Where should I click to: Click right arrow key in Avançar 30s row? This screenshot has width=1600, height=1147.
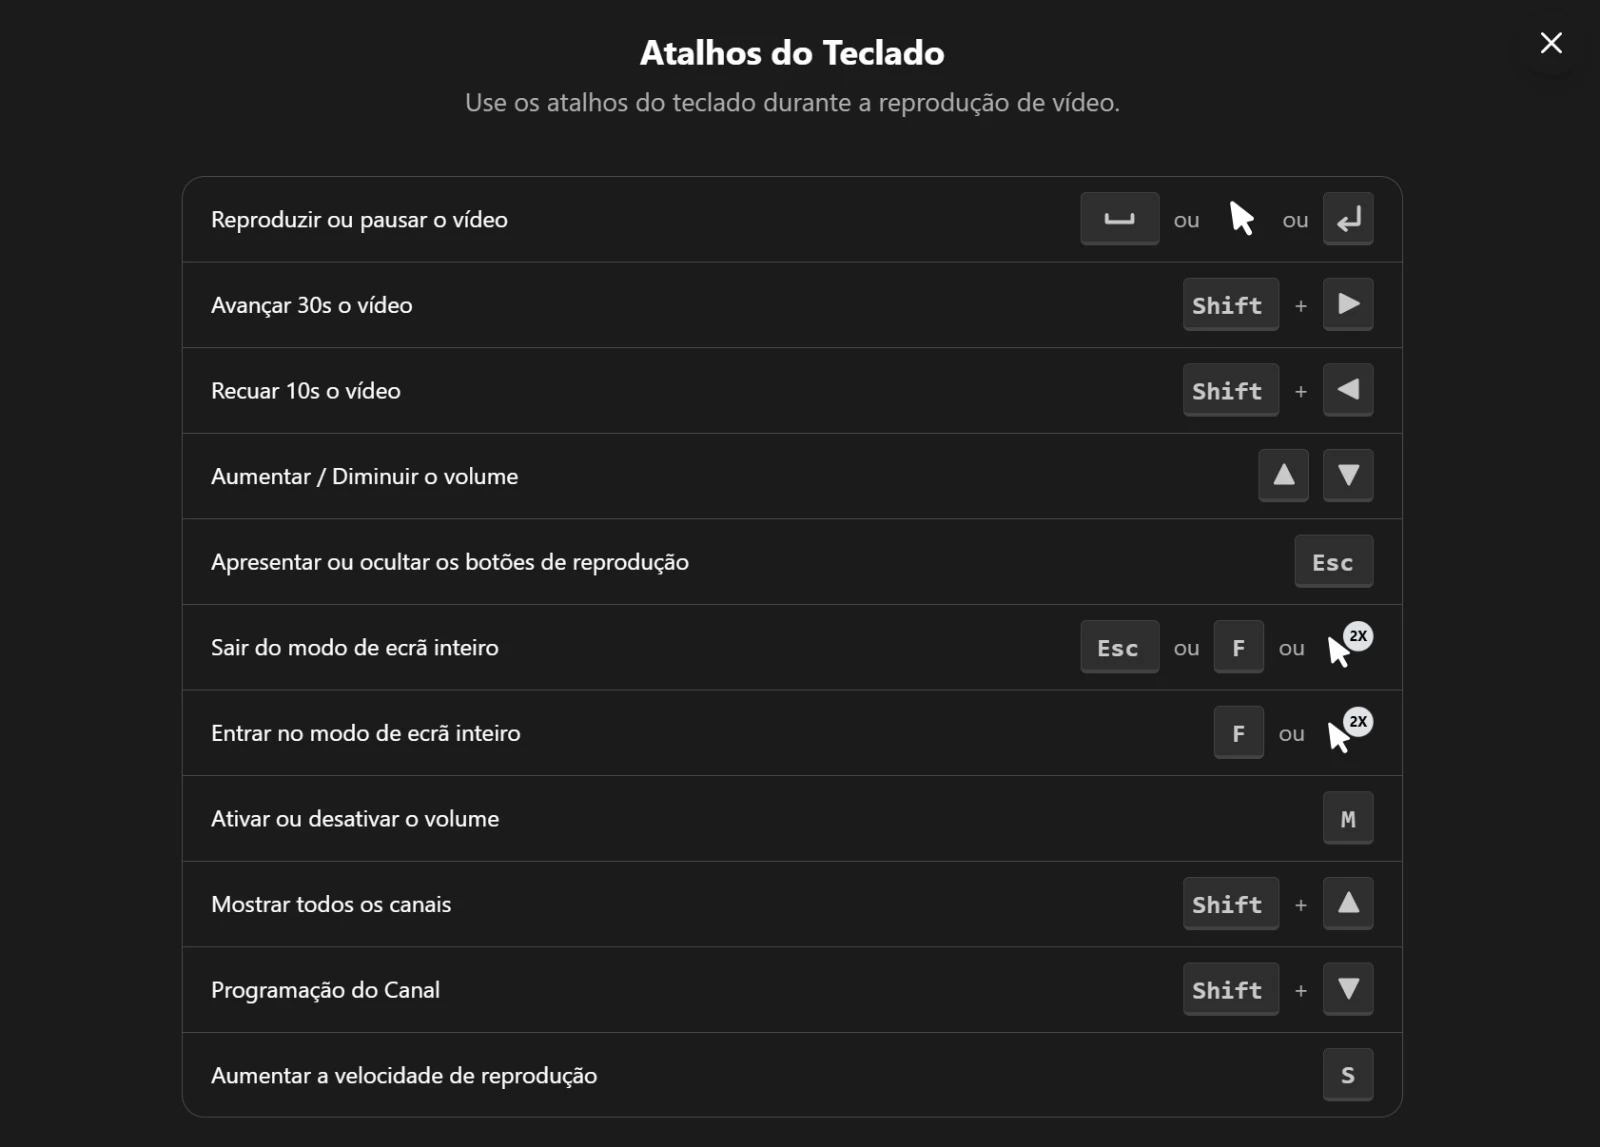(1347, 304)
